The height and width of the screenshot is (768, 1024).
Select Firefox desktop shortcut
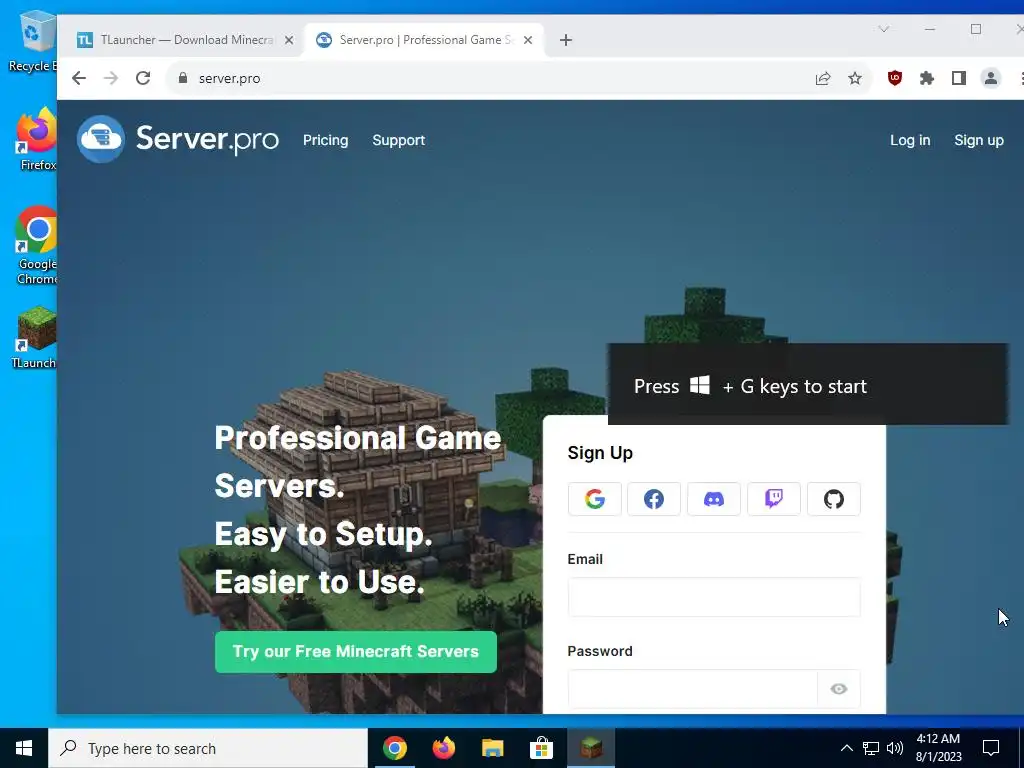[x=36, y=139]
